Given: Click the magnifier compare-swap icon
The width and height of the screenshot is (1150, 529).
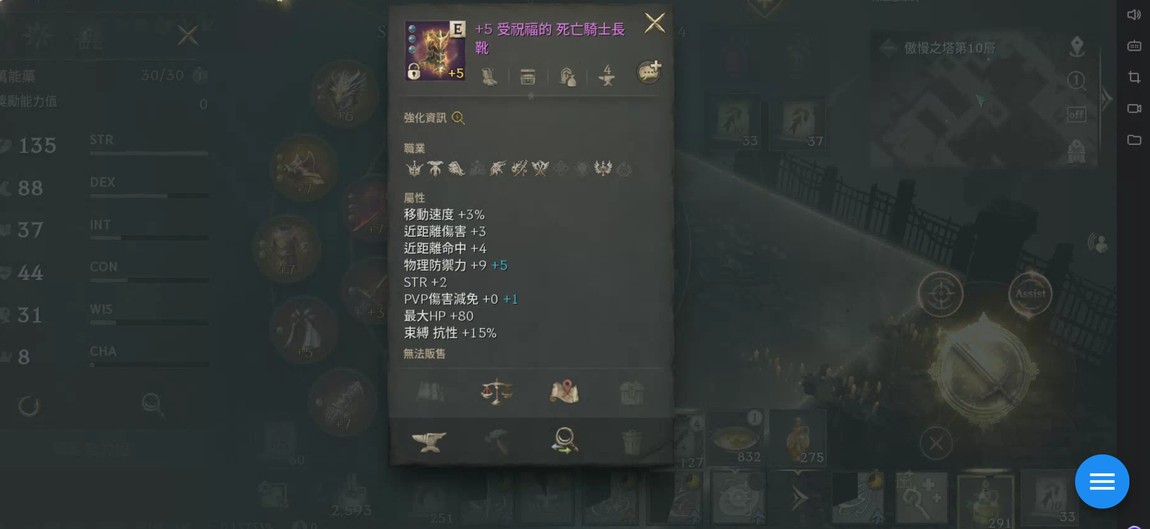Looking at the screenshot, I should (x=565, y=440).
